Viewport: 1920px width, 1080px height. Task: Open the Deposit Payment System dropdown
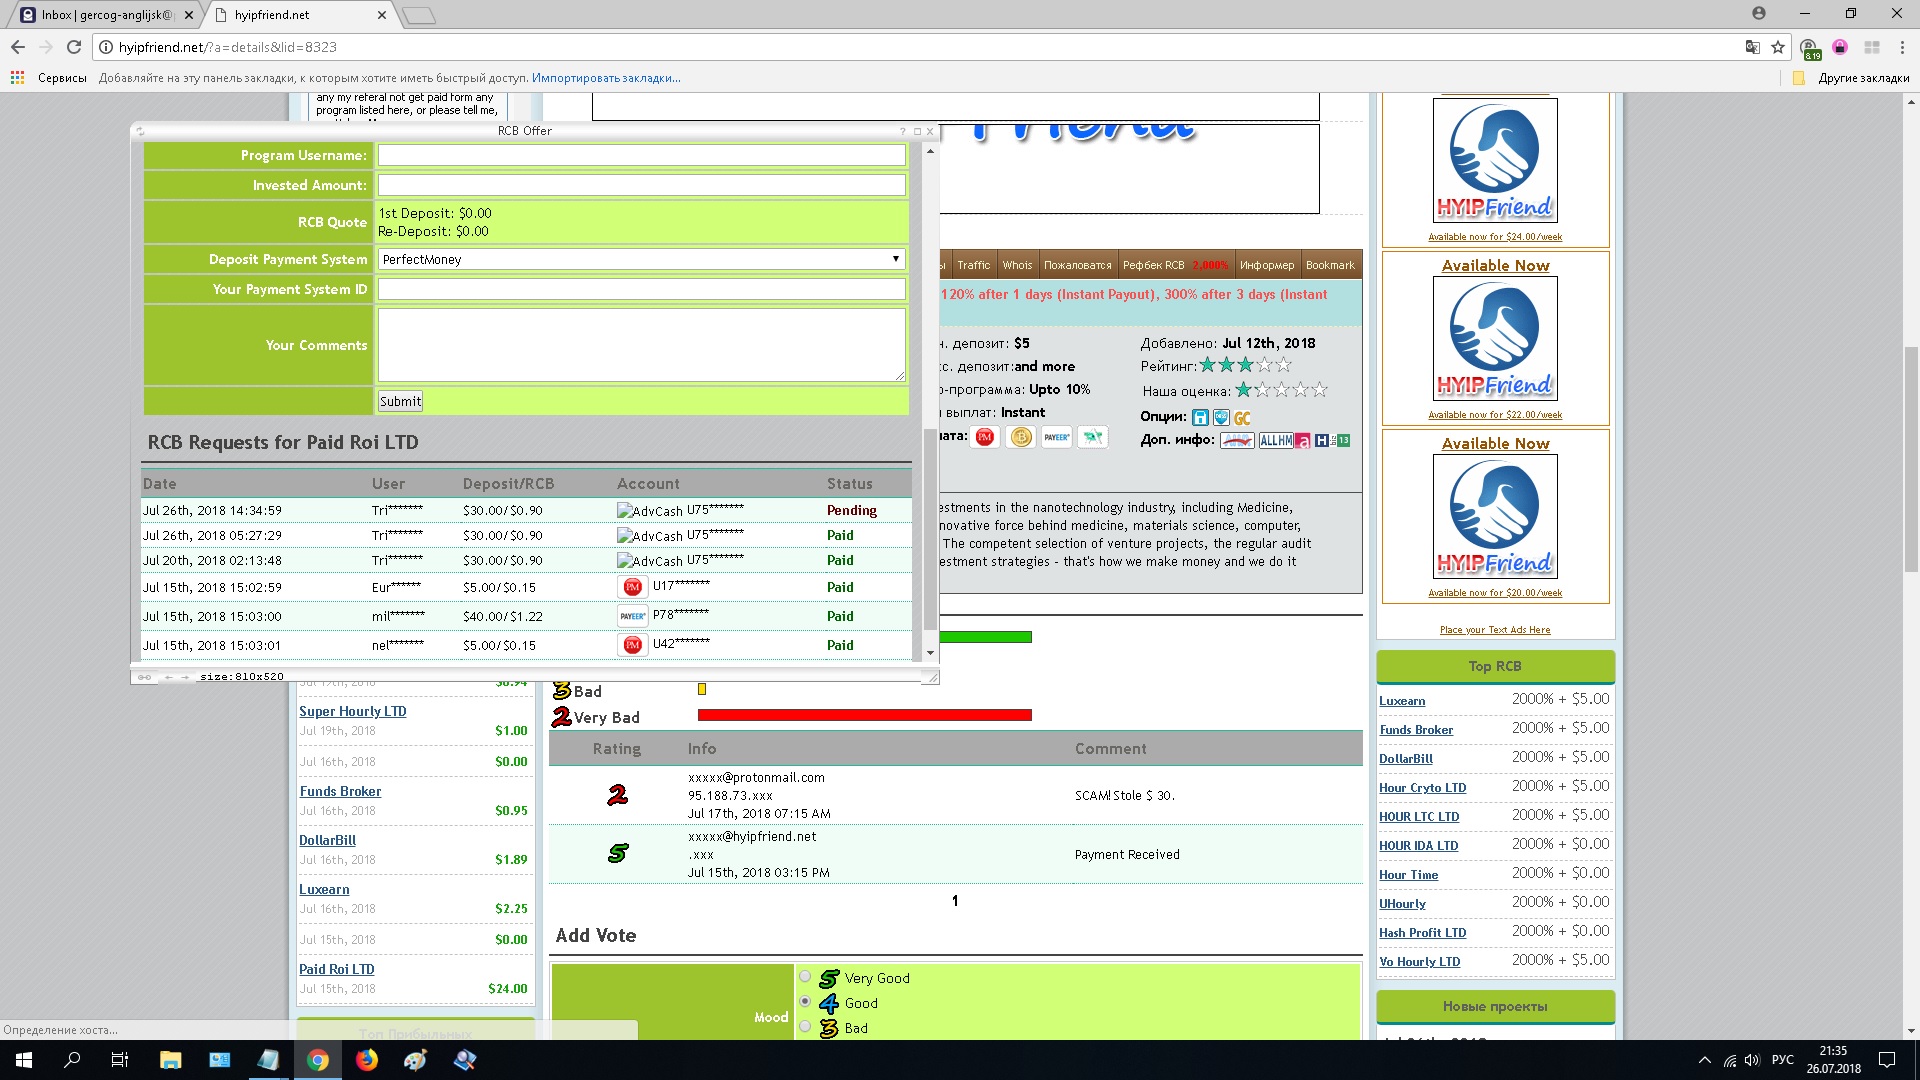point(641,259)
